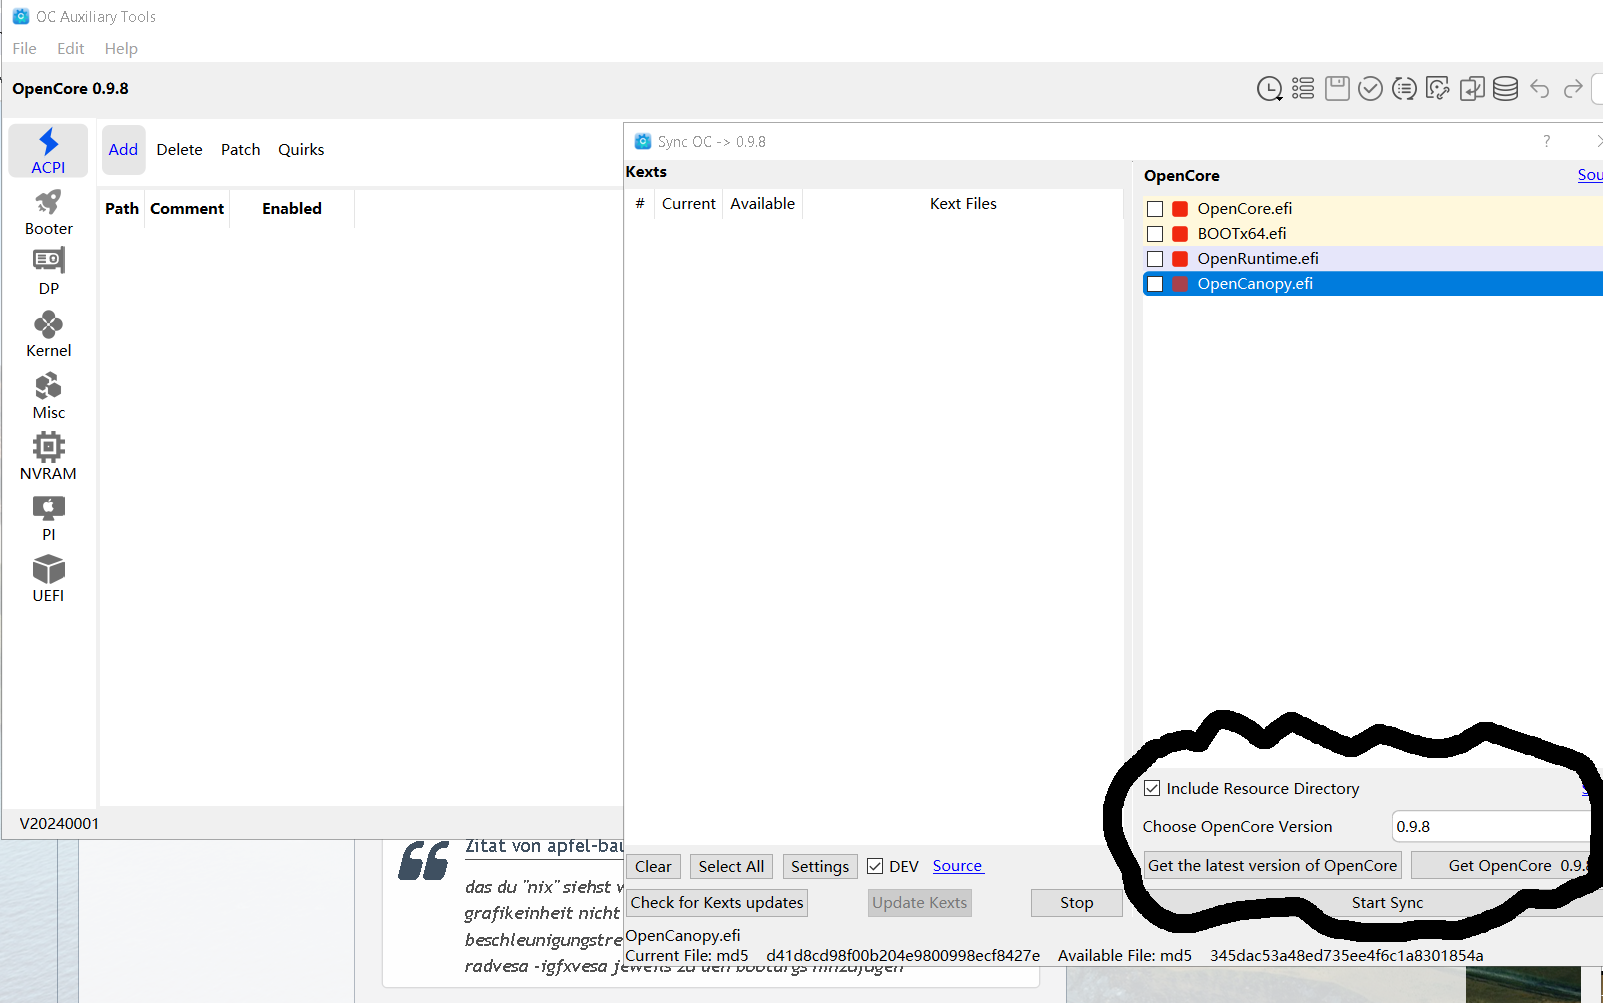The image size is (1603, 1003).
Task: Click the Comment column header
Action: coord(187,208)
